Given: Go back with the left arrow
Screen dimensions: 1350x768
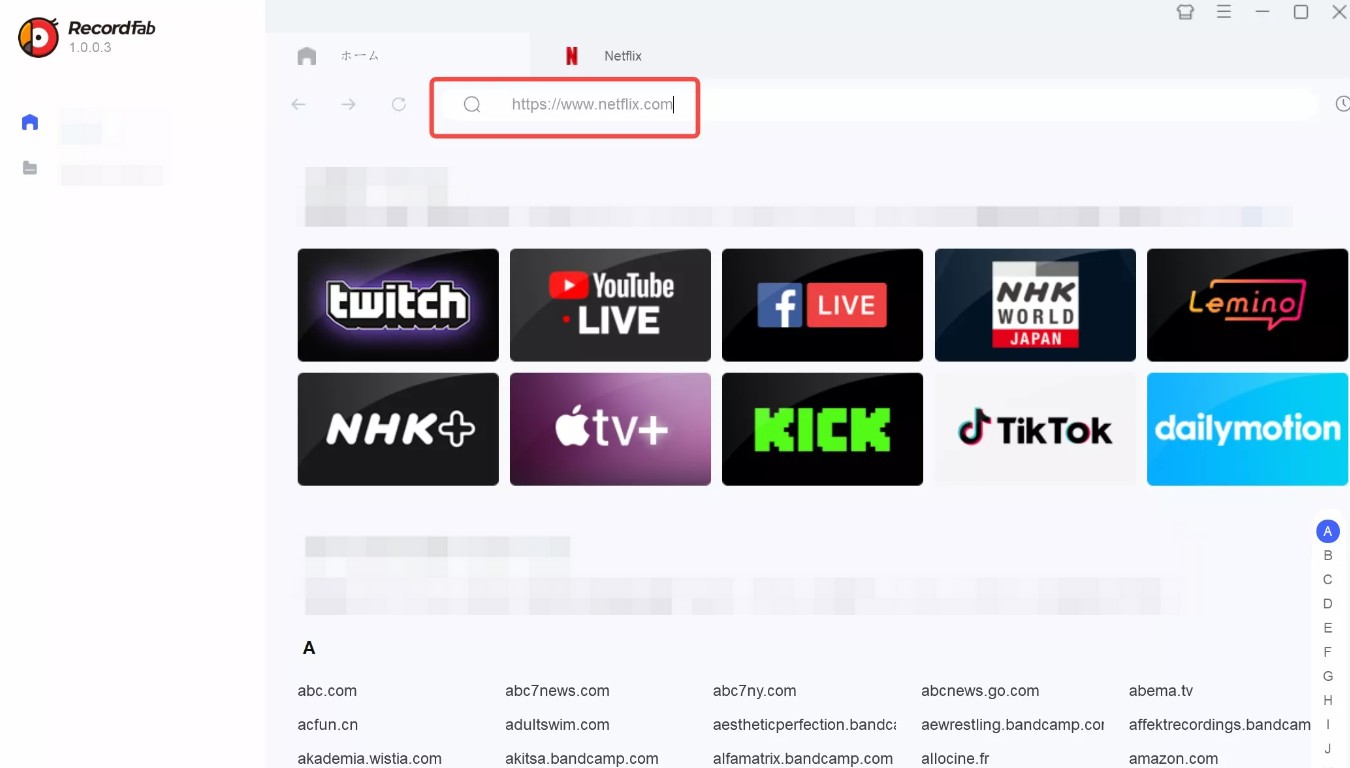Looking at the screenshot, I should [298, 104].
